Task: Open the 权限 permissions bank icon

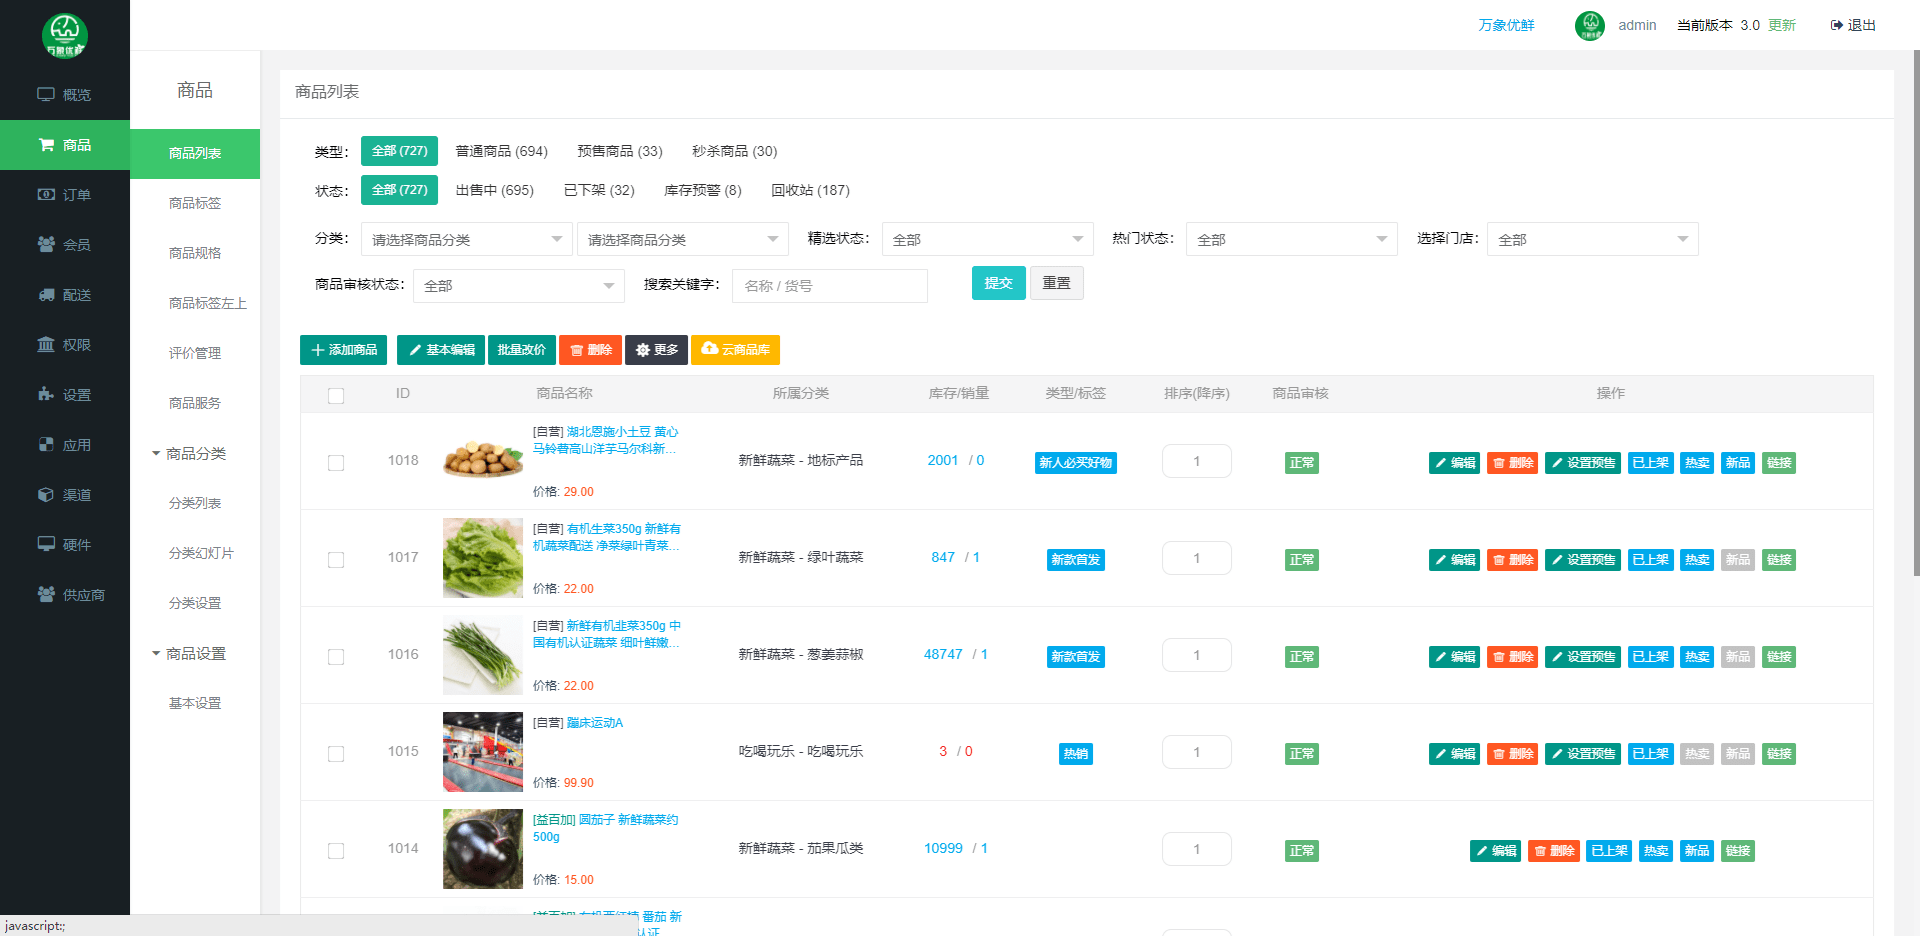Action: tap(46, 345)
